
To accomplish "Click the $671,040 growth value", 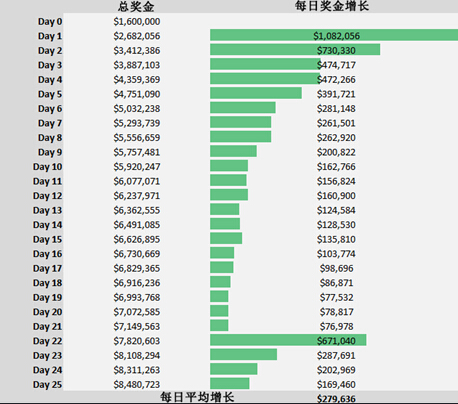I will tap(336, 341).
